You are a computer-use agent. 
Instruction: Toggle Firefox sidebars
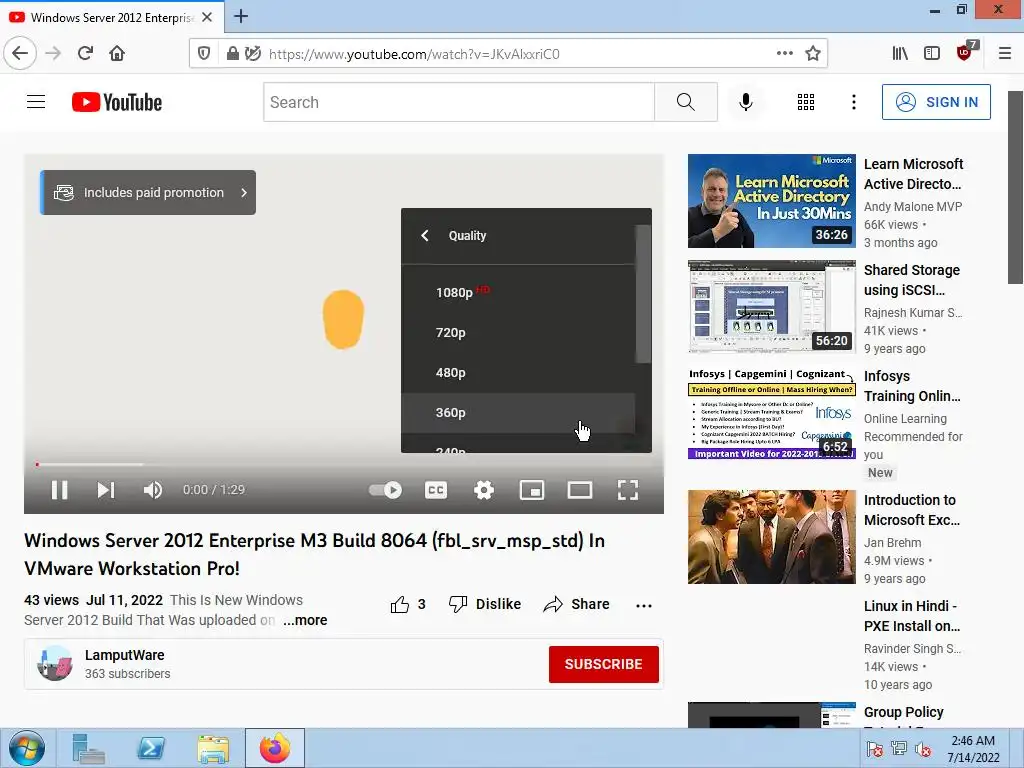932,53
